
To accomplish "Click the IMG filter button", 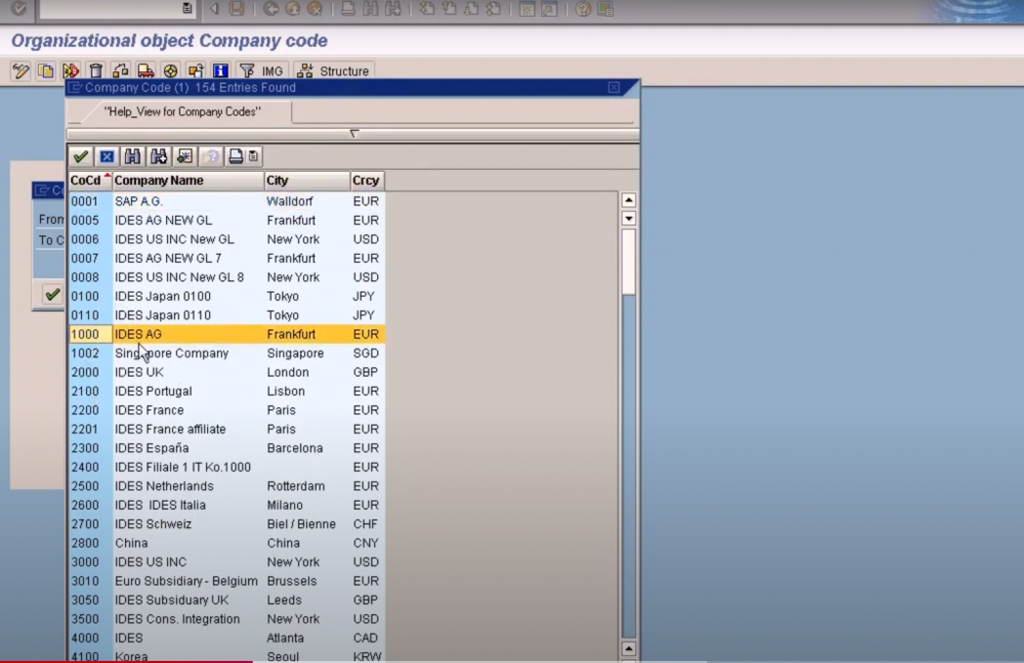I will (262, 71).
